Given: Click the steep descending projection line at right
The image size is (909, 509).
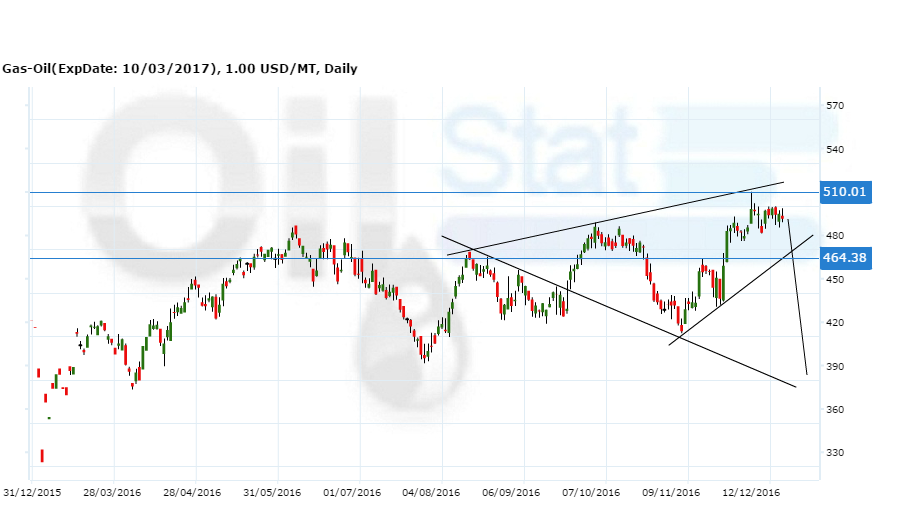Looking at the screenshot, I should (x=798, y=300).
